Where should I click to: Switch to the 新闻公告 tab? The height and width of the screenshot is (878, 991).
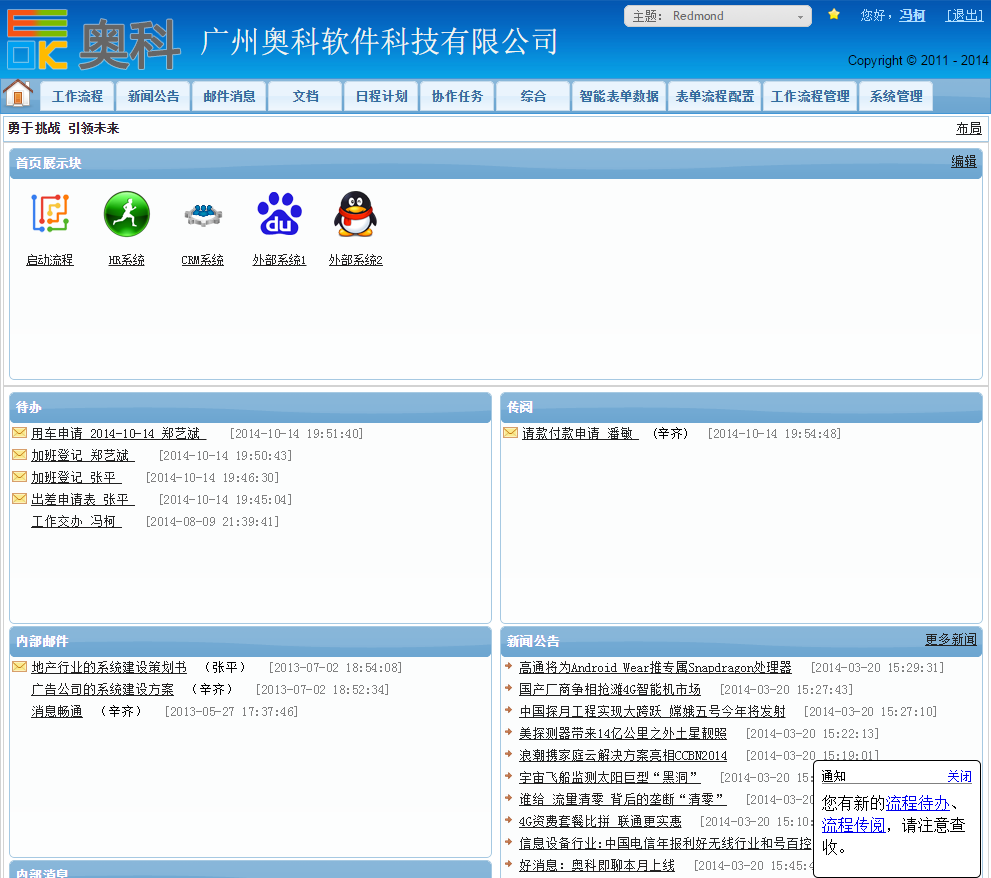point(153,97)
